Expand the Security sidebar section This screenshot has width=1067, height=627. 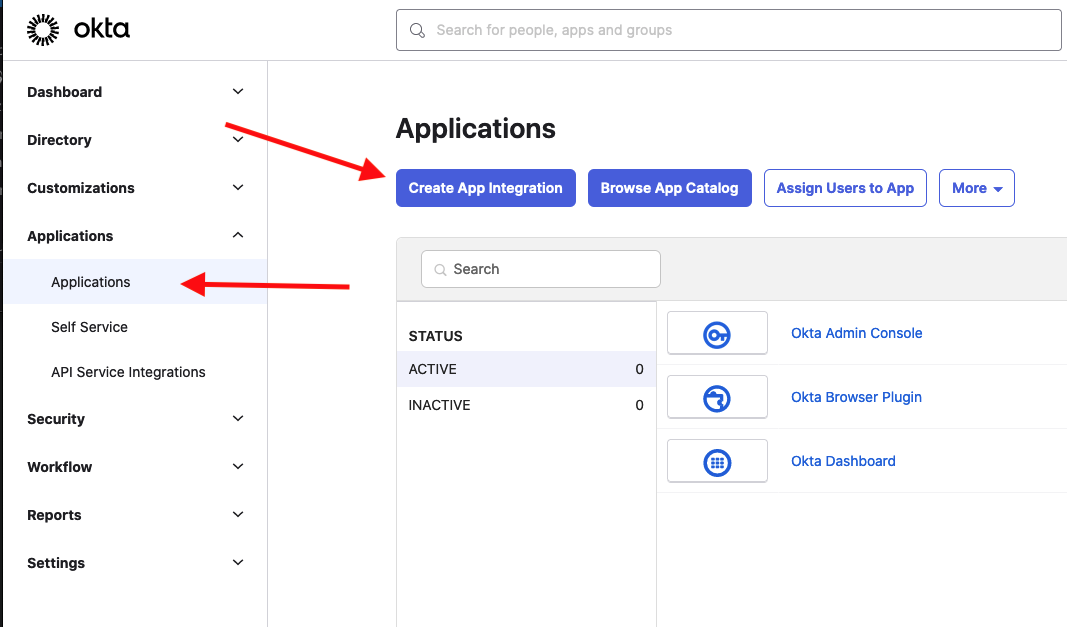237,419
